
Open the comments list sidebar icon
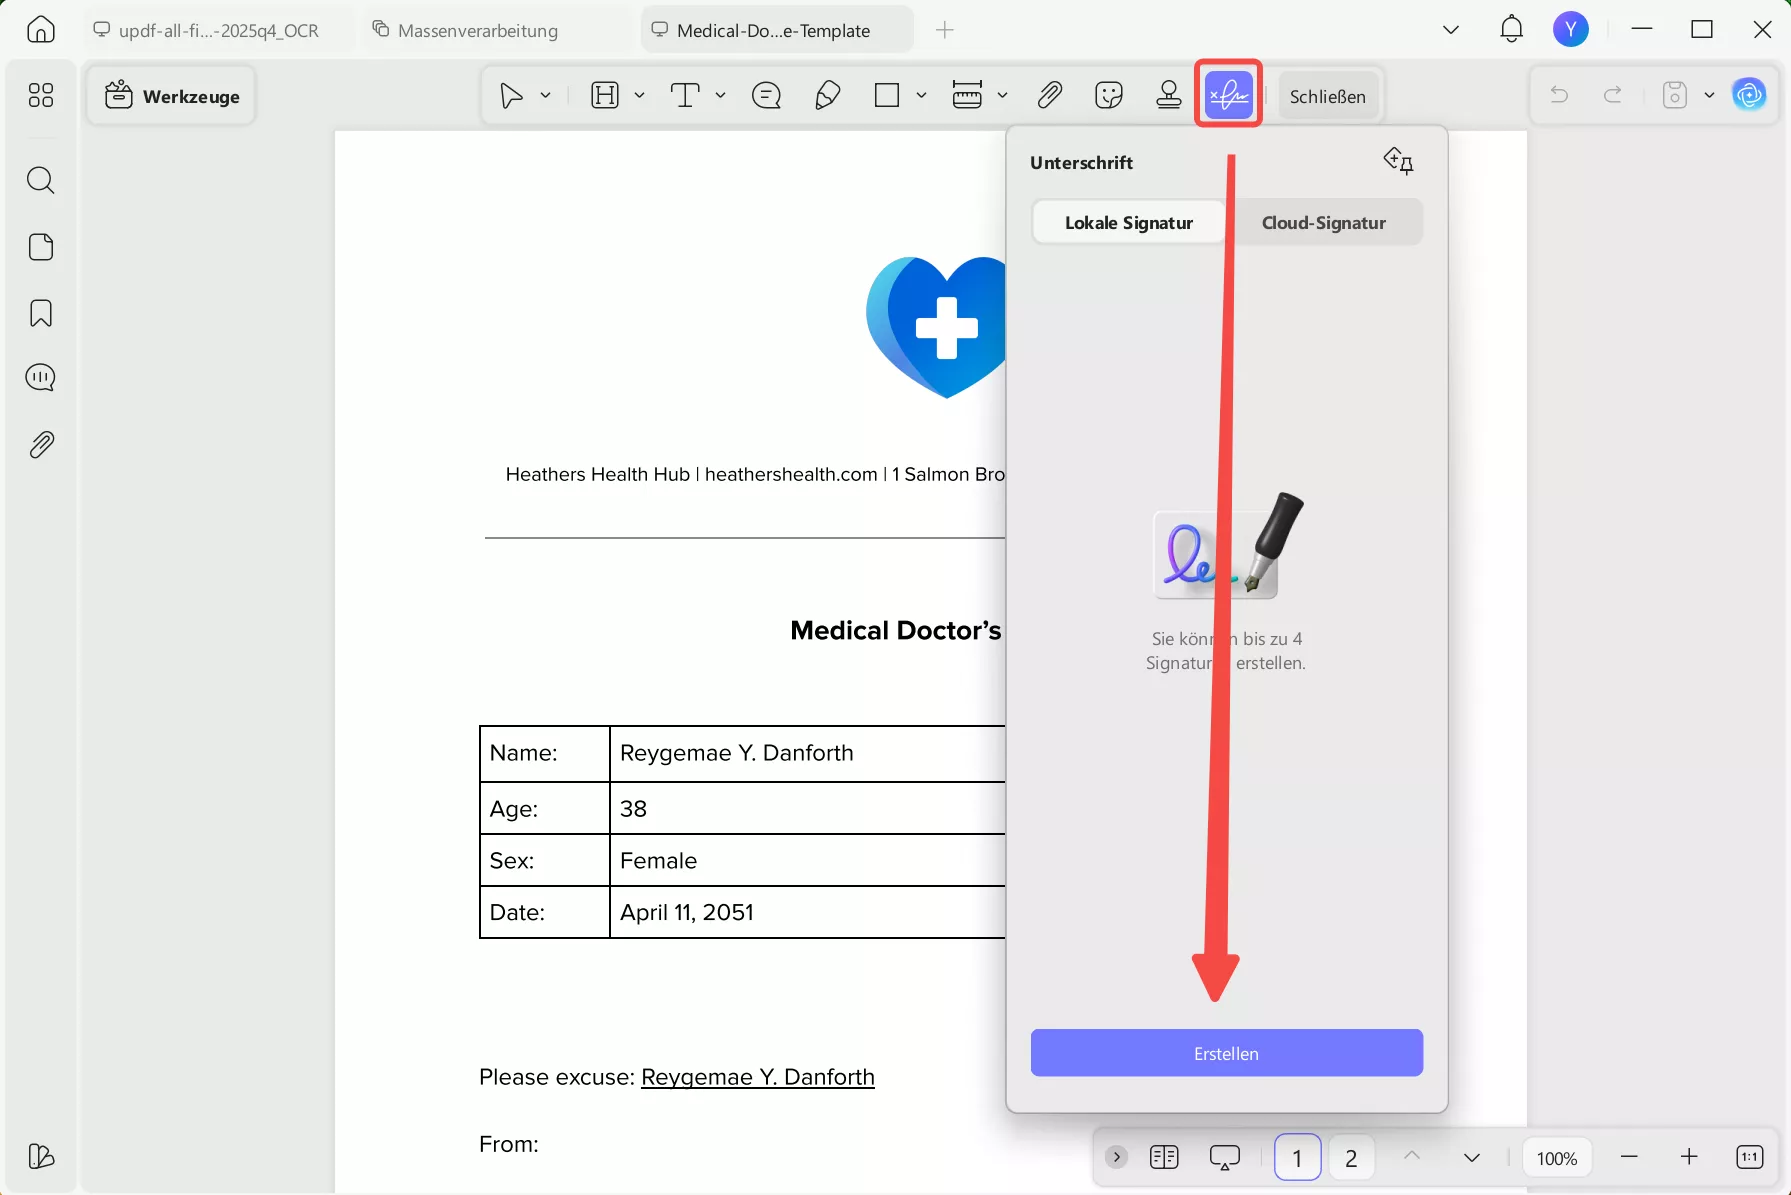click(x=41, y=378)
